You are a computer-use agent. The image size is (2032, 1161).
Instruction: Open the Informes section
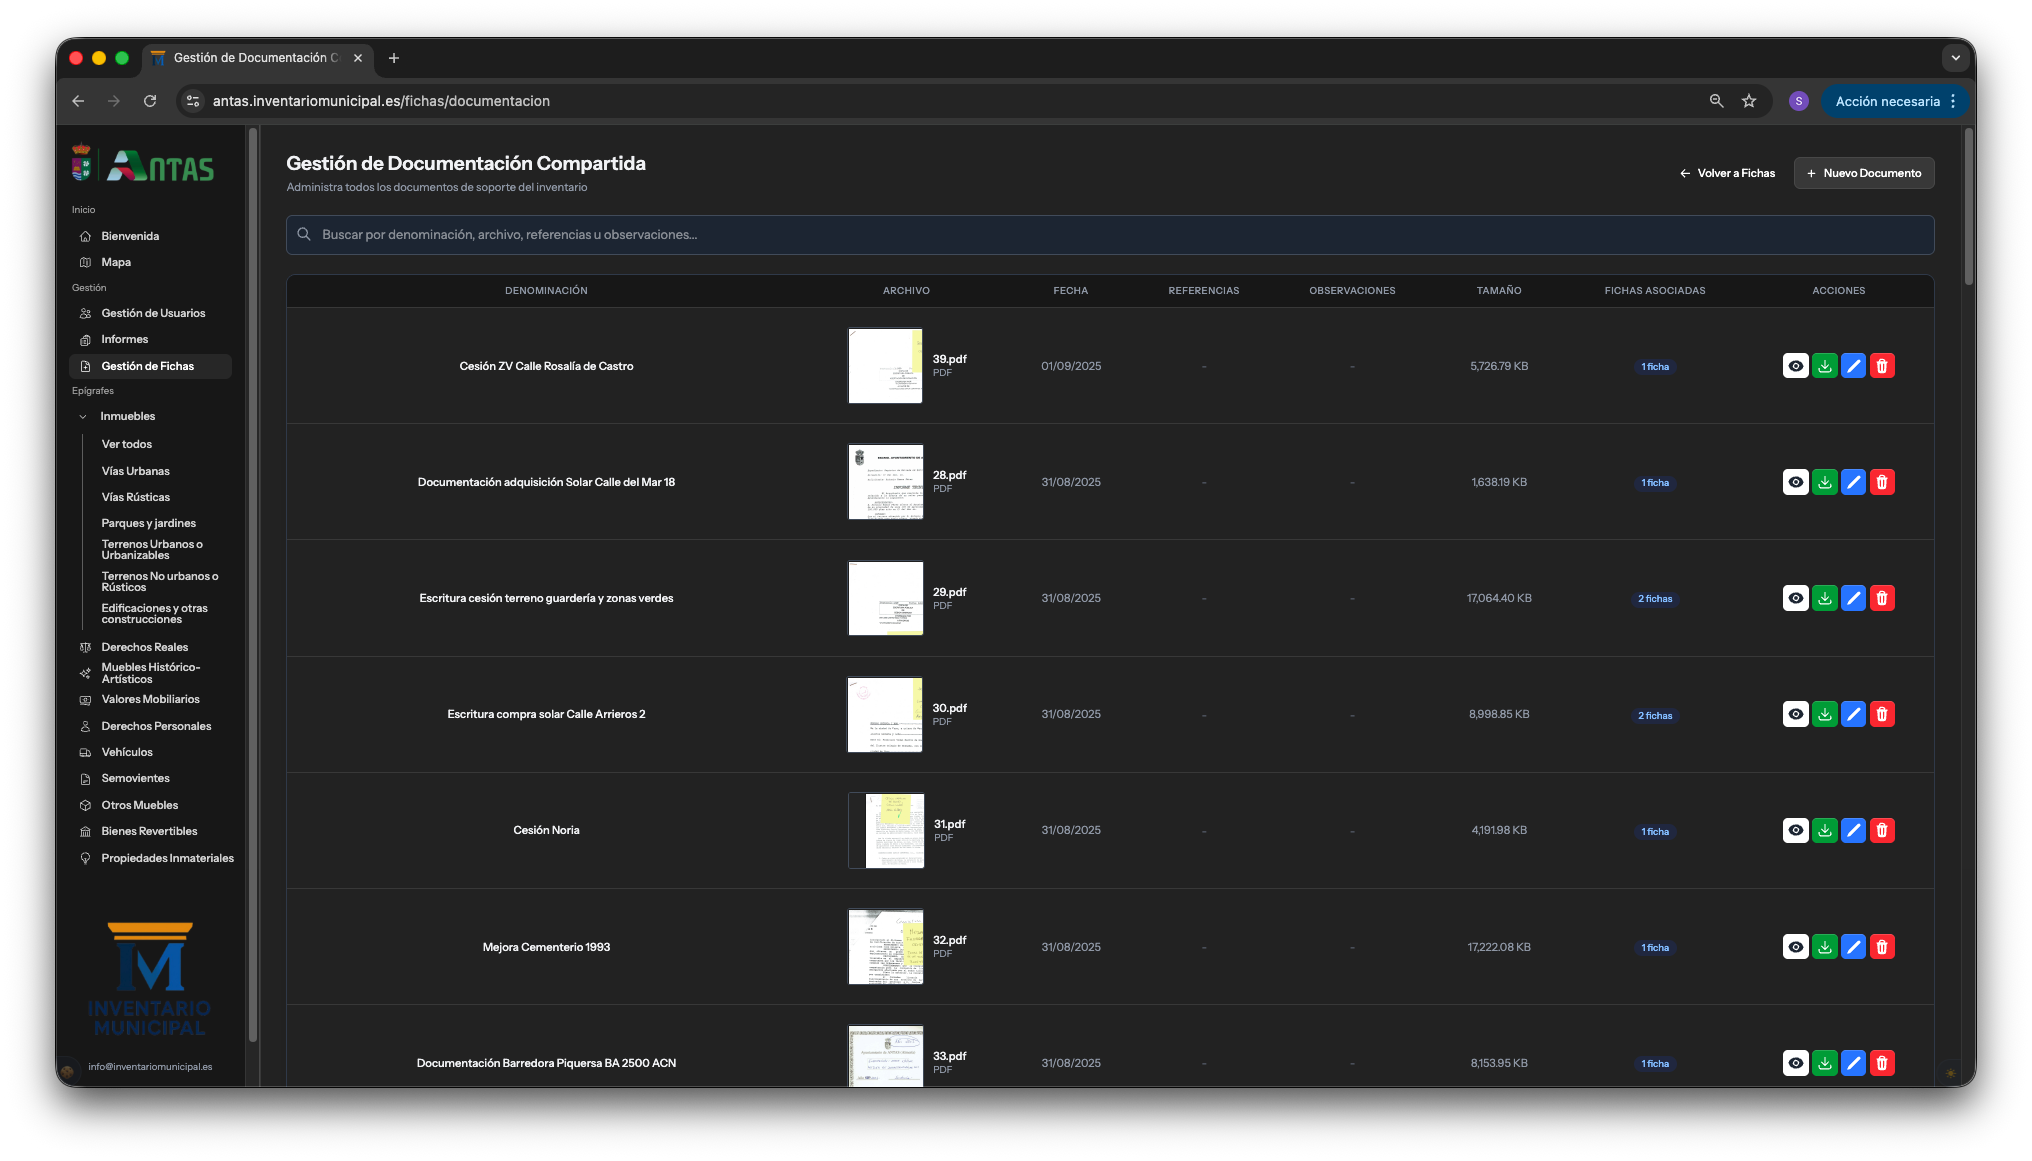126,339
